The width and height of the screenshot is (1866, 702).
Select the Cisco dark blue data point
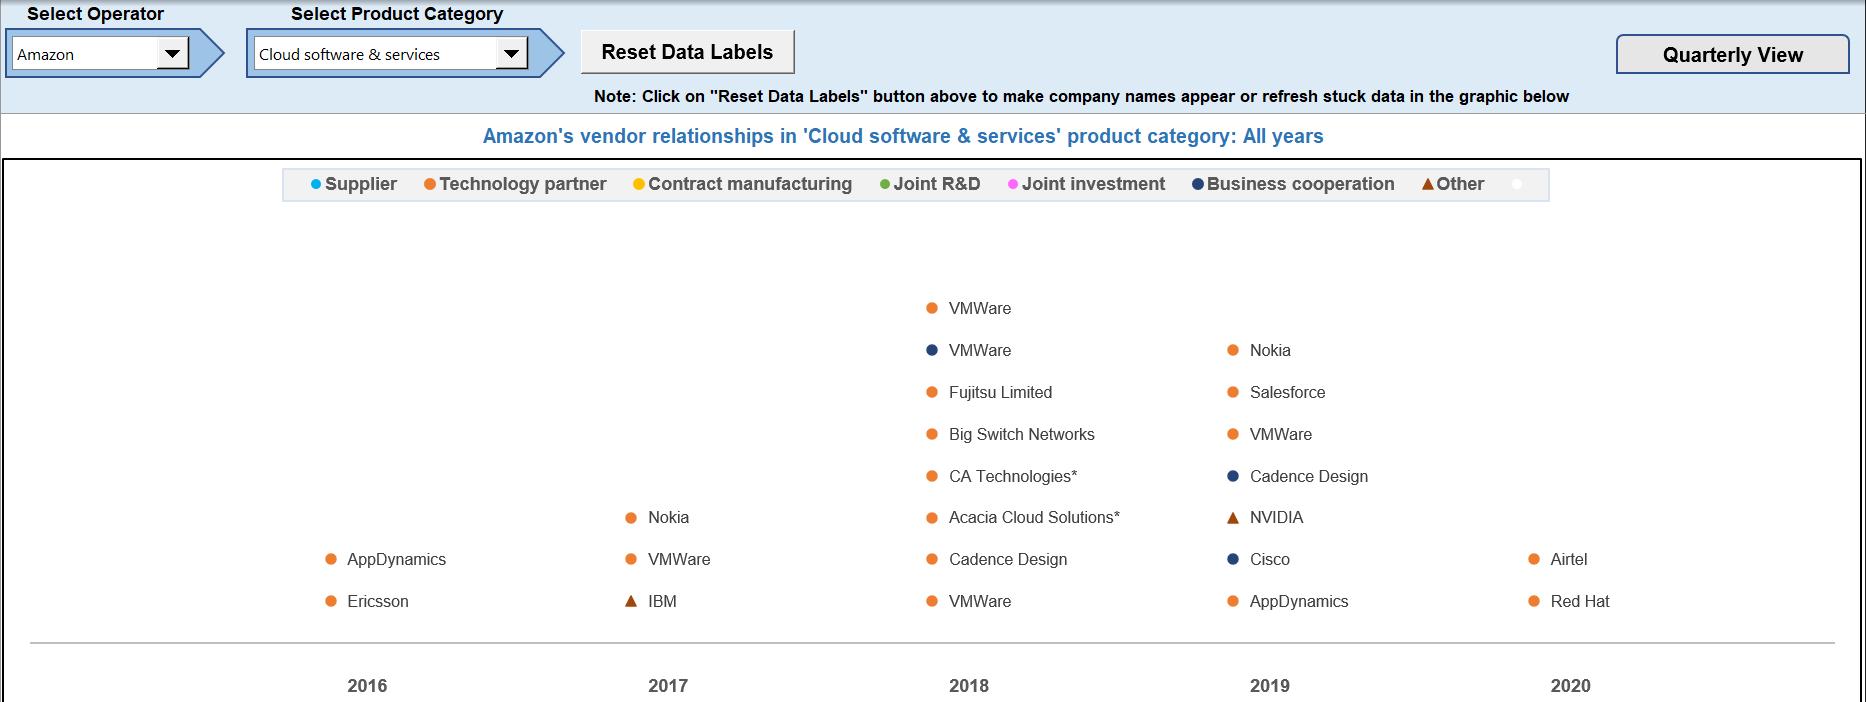point(1233,559)
